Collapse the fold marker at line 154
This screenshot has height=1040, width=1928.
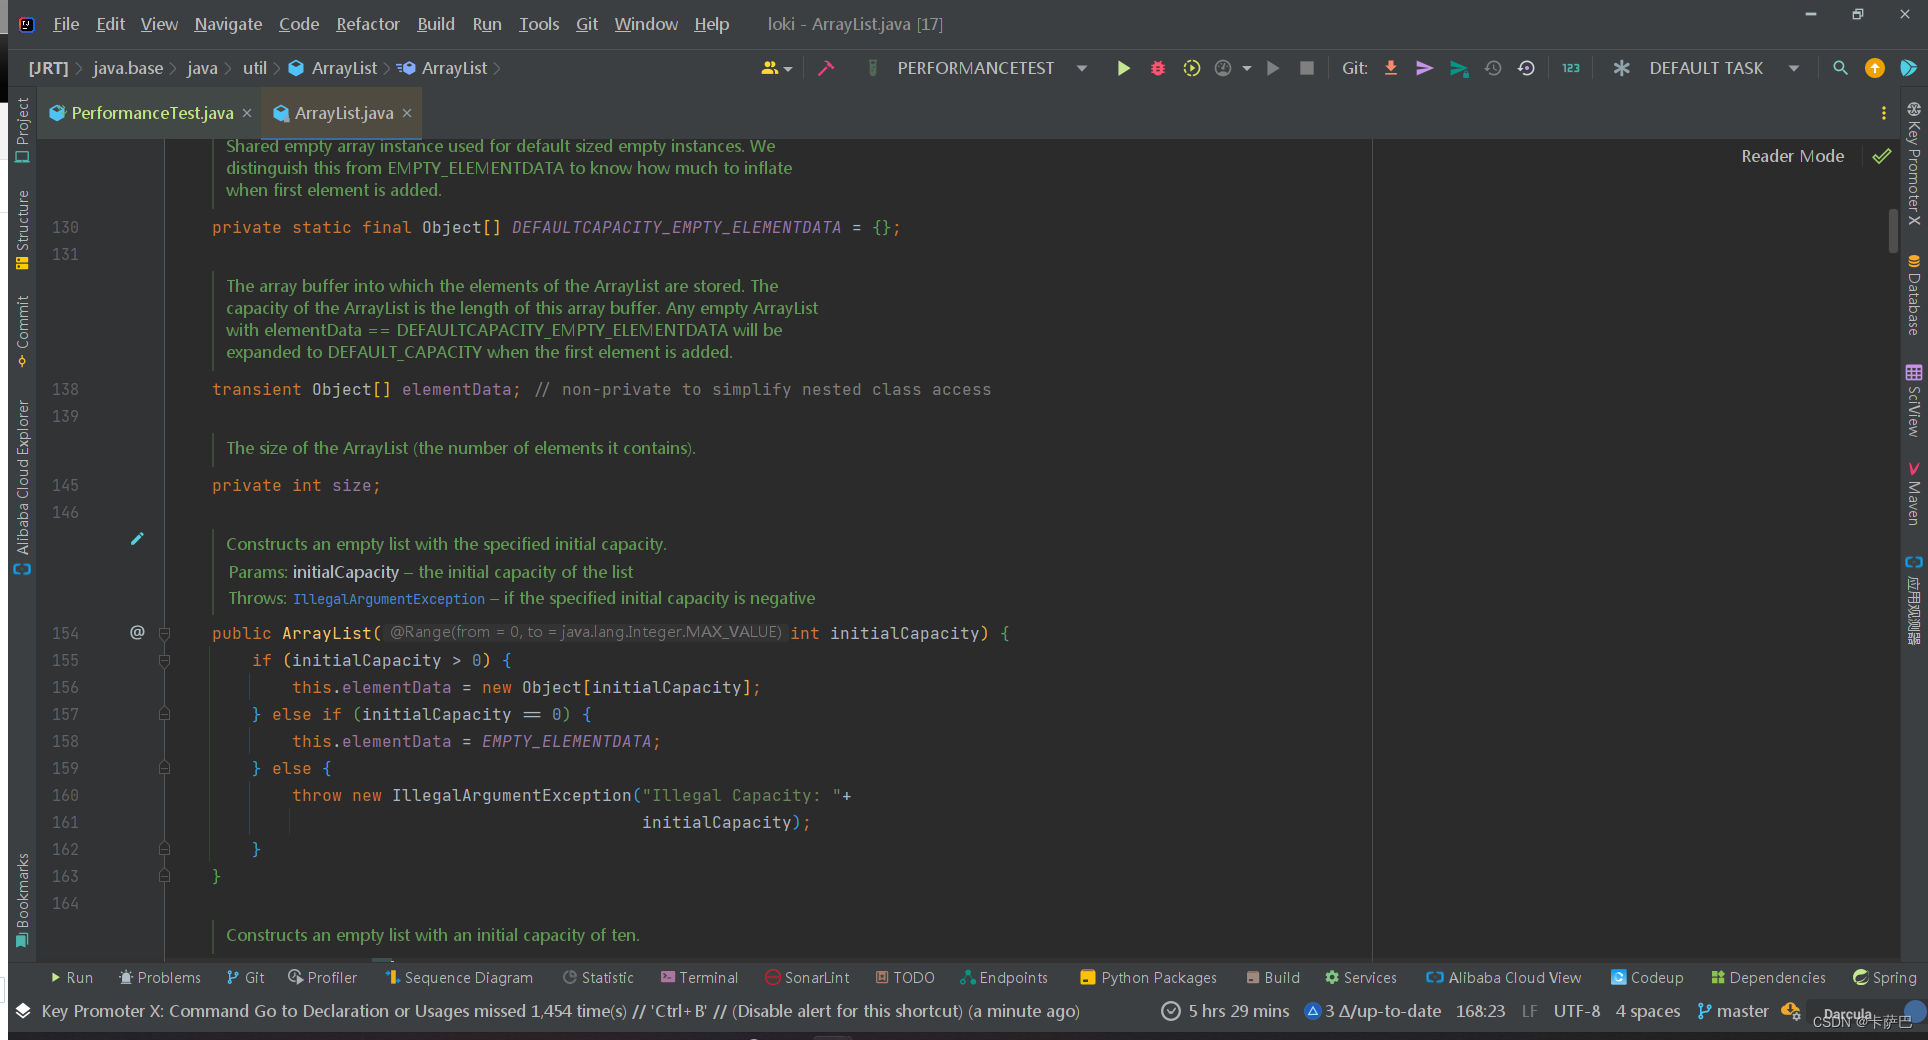coord(164,633)
